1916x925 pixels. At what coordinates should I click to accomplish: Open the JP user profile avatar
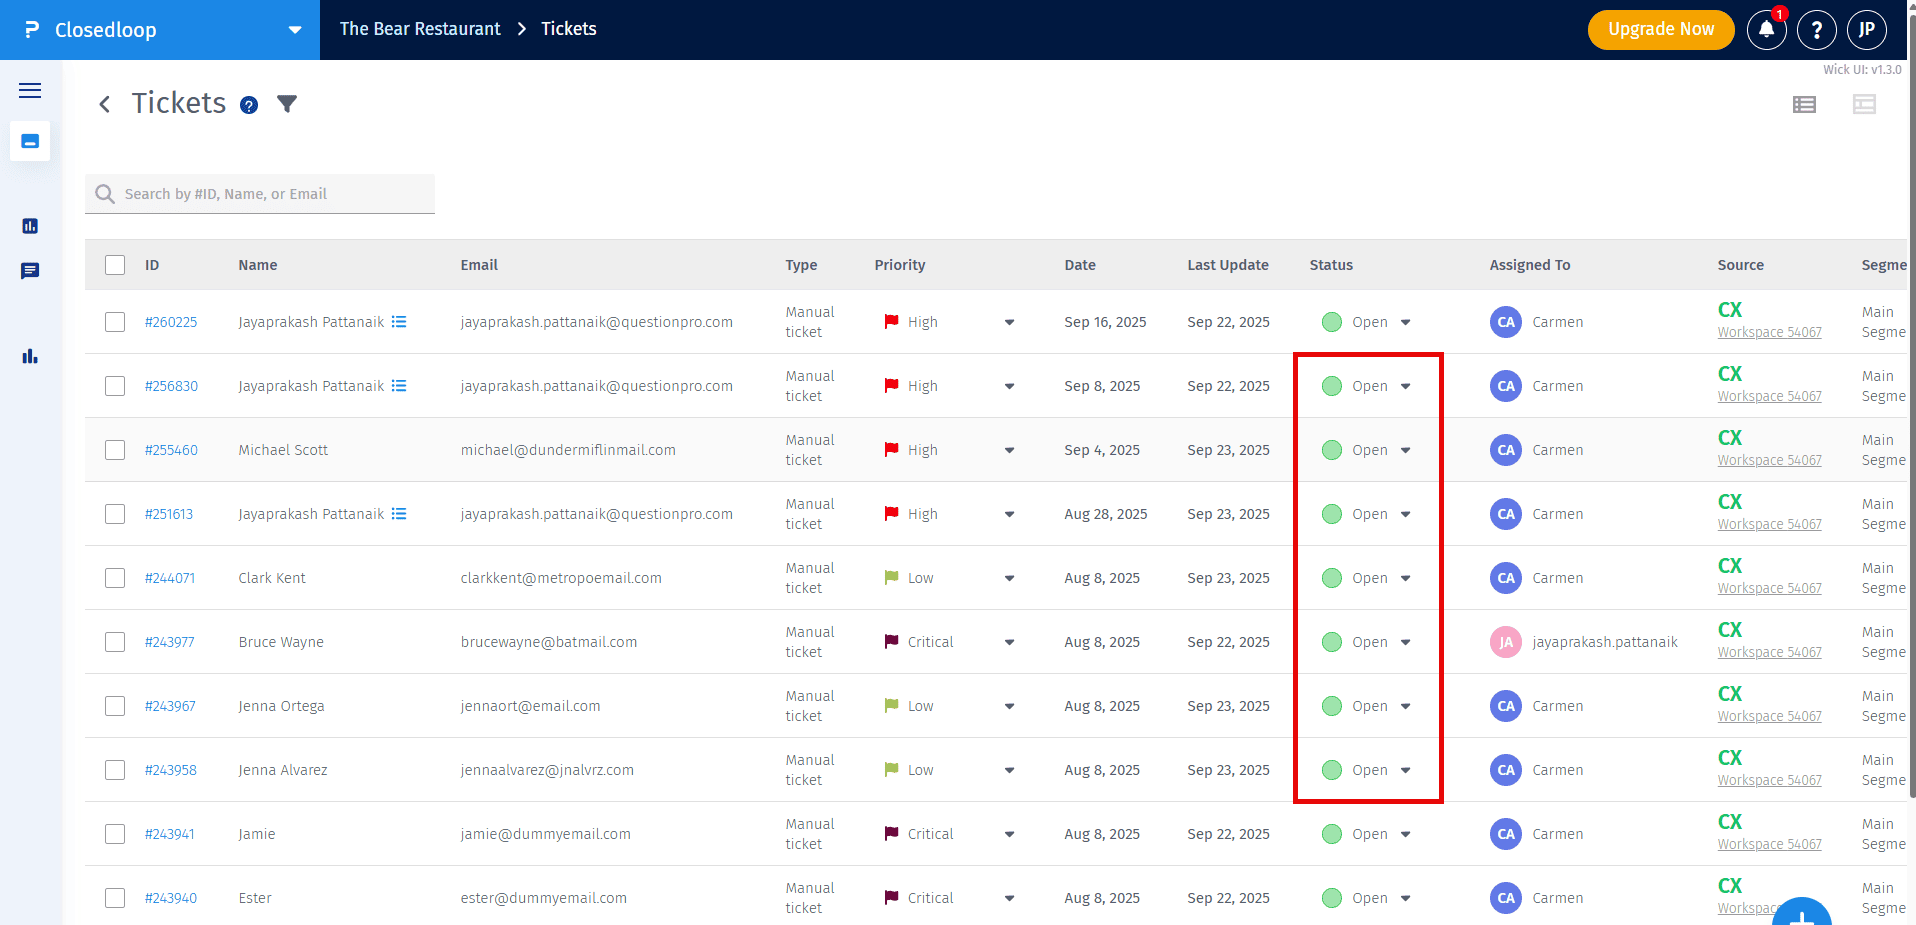(1866, 30)
